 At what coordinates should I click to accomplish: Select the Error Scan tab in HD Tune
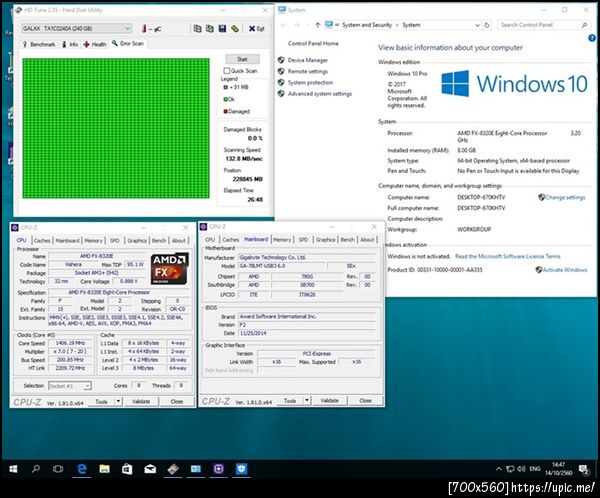pos(128,44)
